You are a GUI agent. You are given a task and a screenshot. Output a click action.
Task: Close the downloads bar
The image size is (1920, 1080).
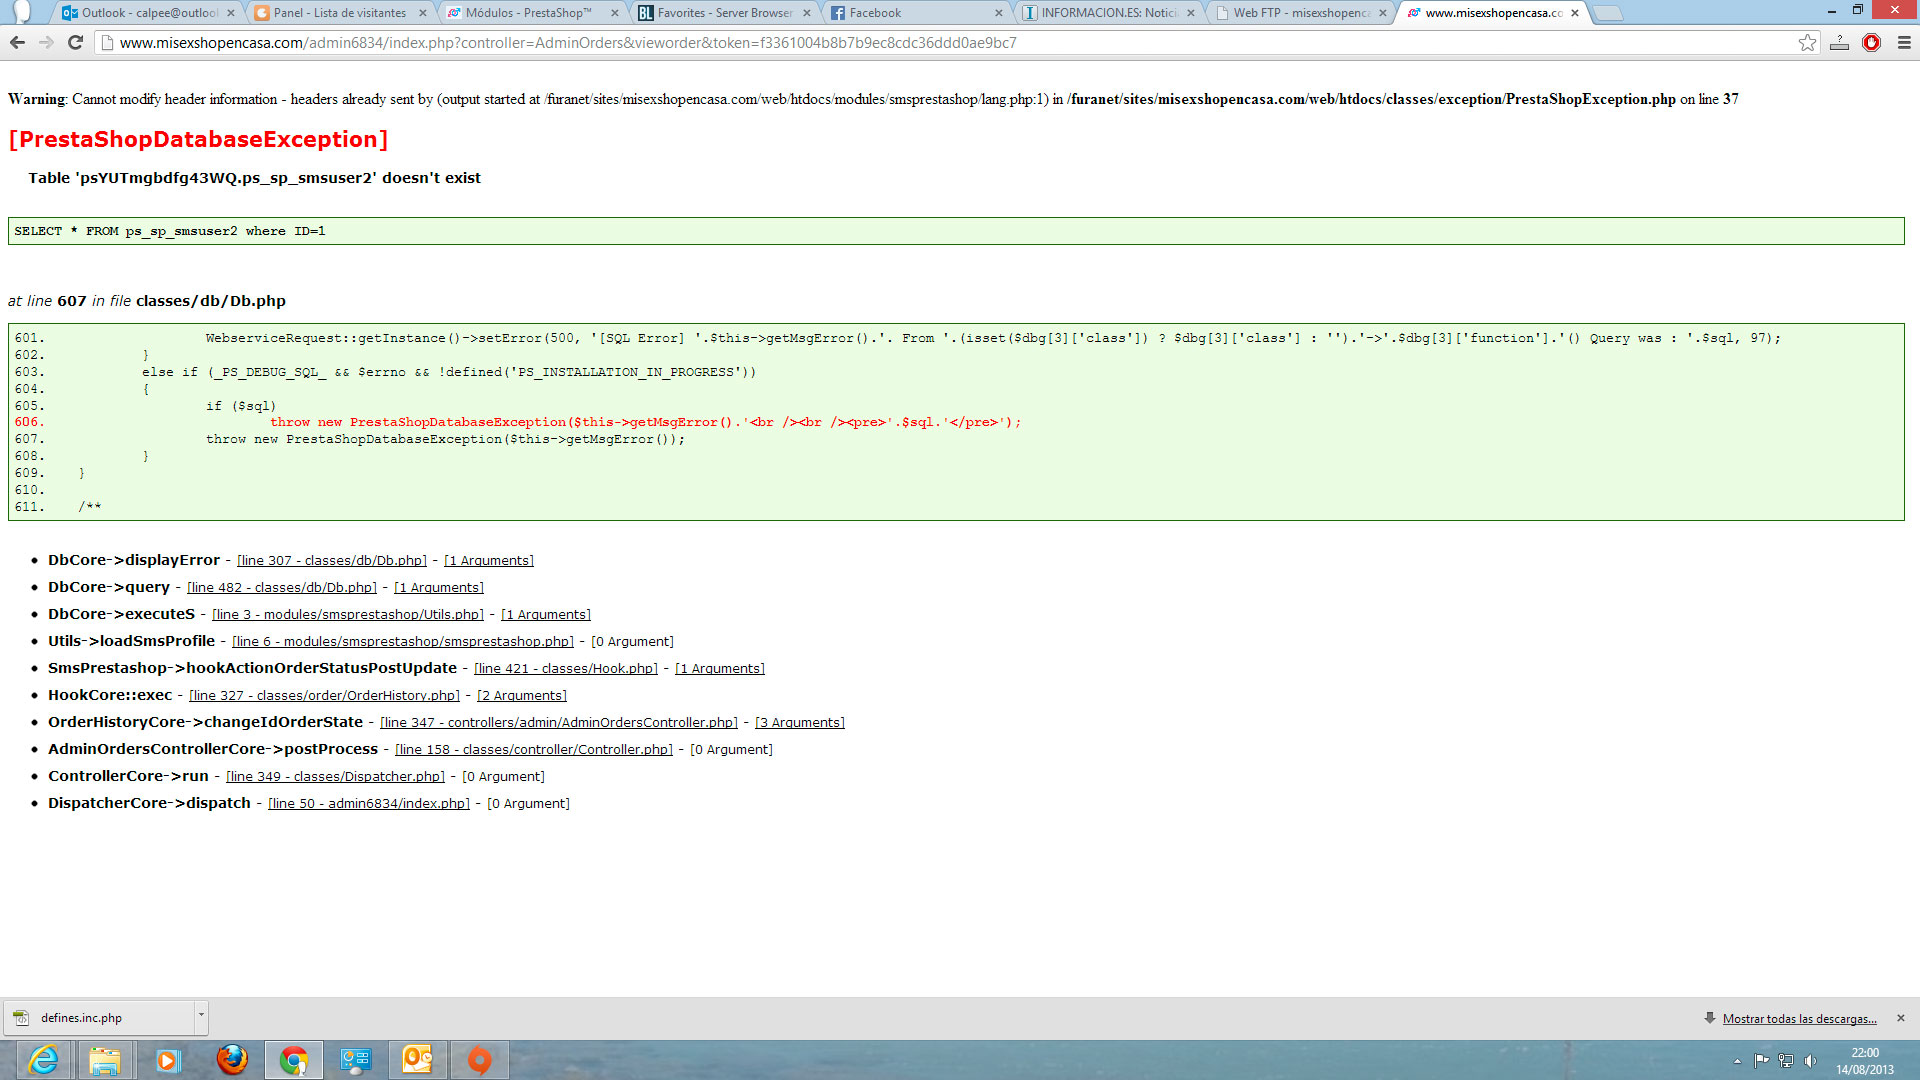[1901, 1018]
